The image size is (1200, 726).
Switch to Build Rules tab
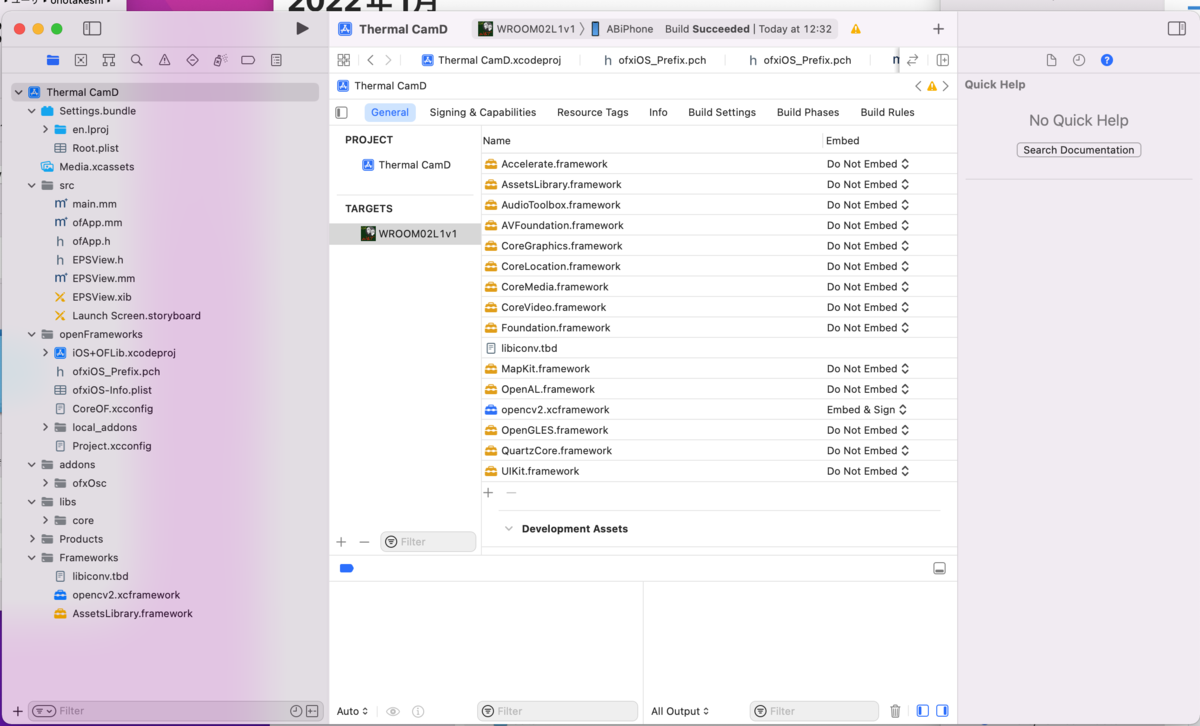pyautogui.click(x=887, y=112)
